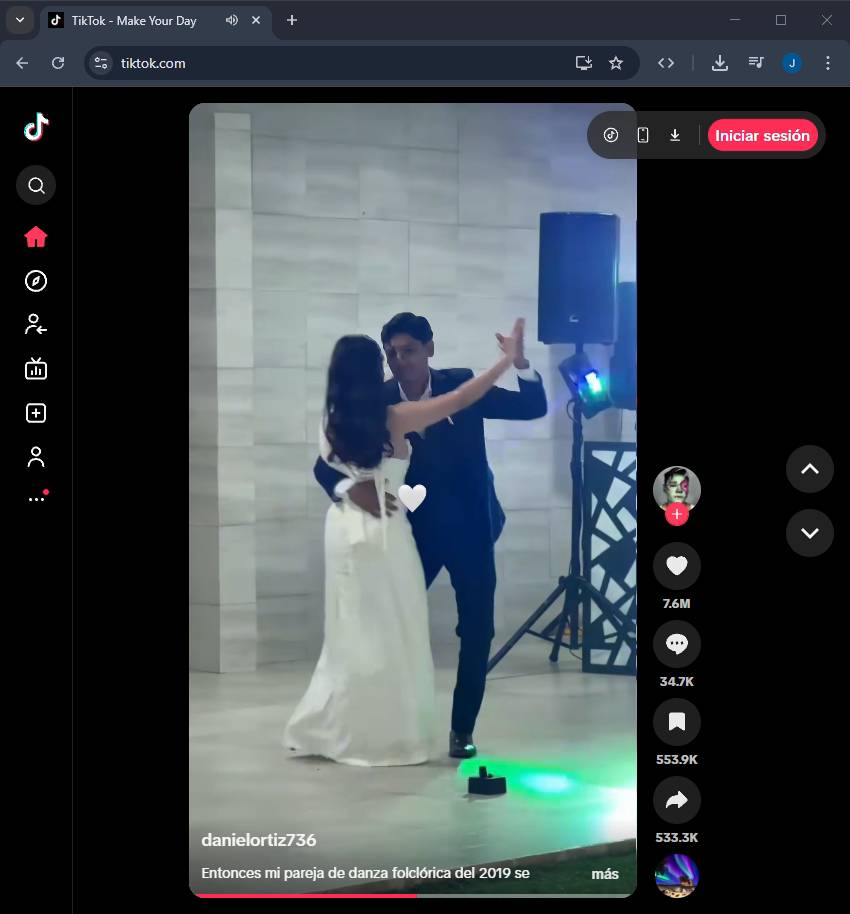Image resolution: width=850 pixels, height=914 pixels.
Task: Toggle the bookmark save button
Action: point(676,722)
